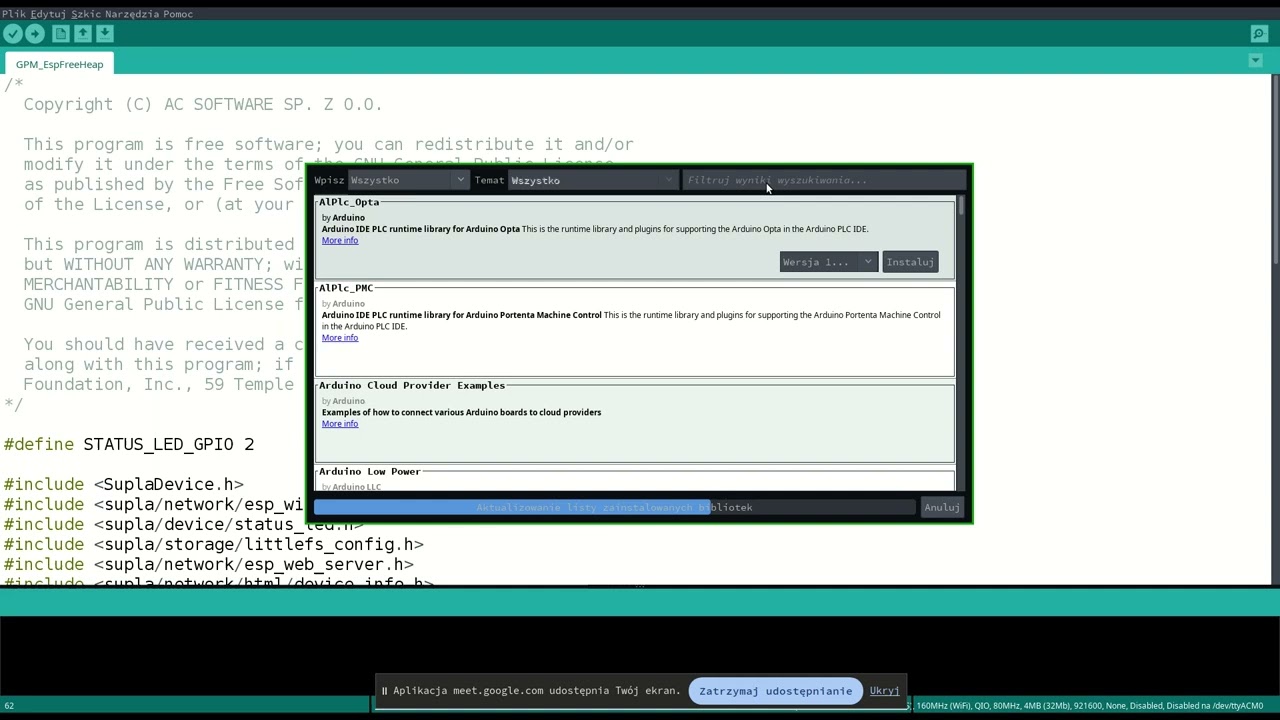This screenshot has height=720, width=1280.
Task: Click the Open sketch (up arrow) icon
Action: click(x=83, y=33)
